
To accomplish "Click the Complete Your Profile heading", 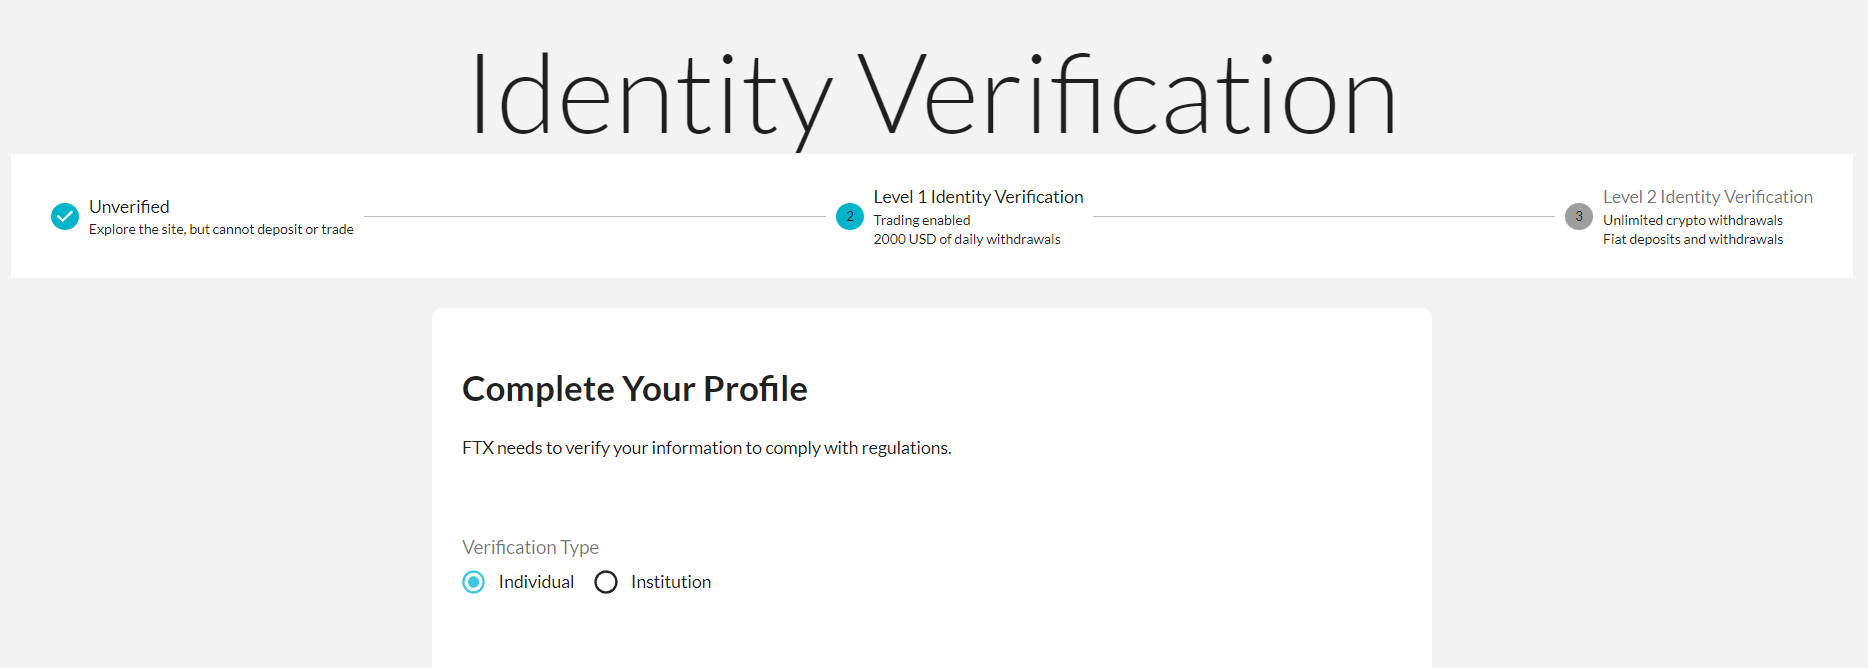I will (634, 389).
